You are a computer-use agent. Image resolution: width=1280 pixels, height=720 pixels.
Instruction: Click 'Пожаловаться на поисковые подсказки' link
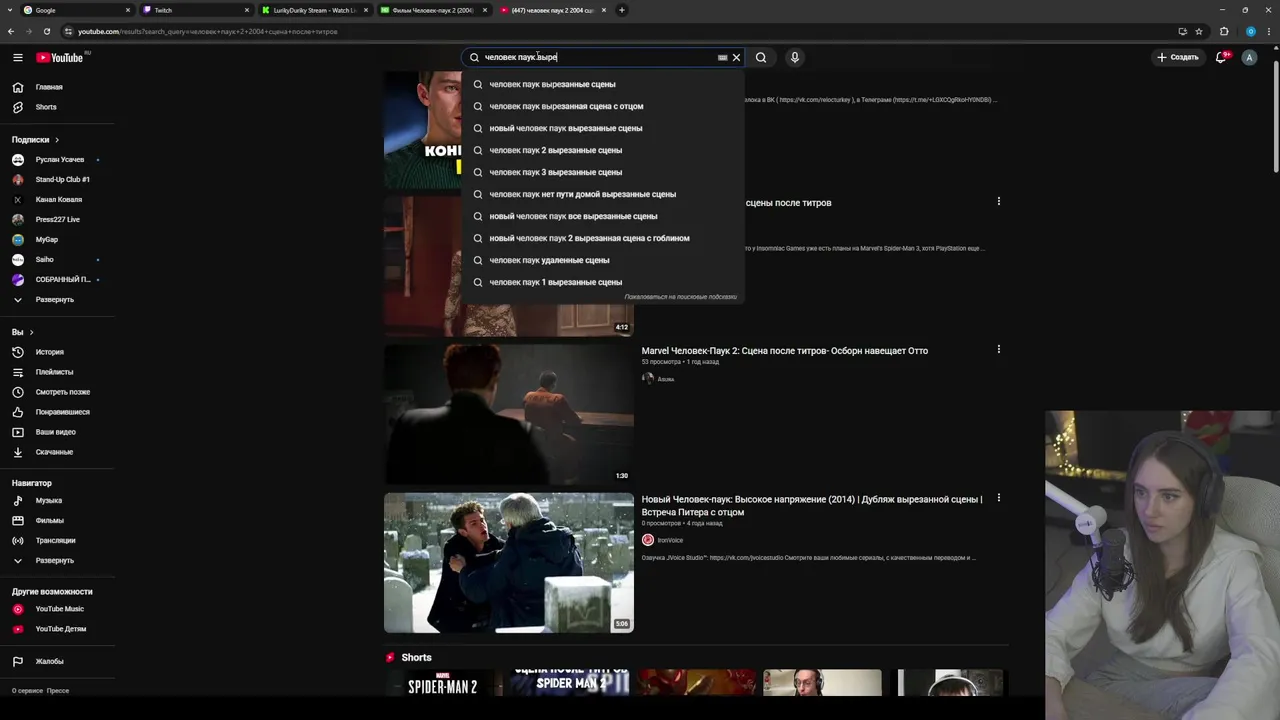(680, 297)
